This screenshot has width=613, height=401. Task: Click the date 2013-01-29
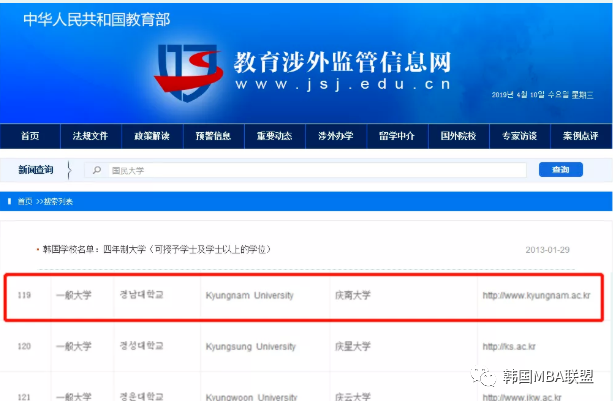[x=547, y=250]
